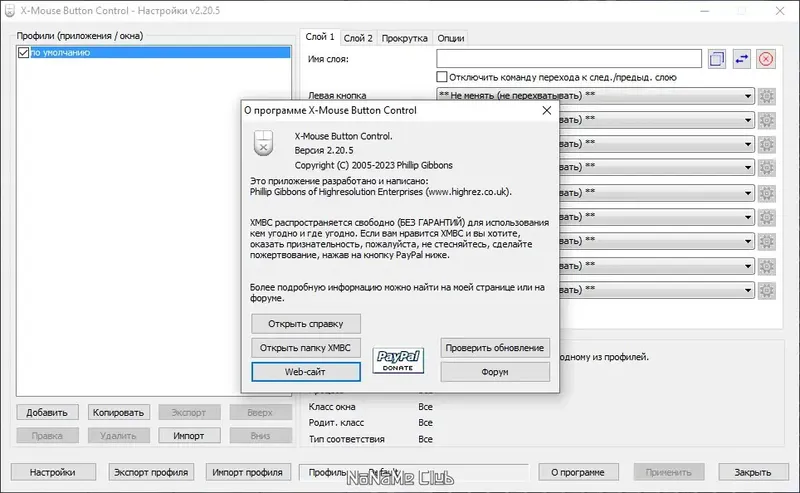
Task: Open settings gear for Левая кнопка row
Action: pos(766,96)
